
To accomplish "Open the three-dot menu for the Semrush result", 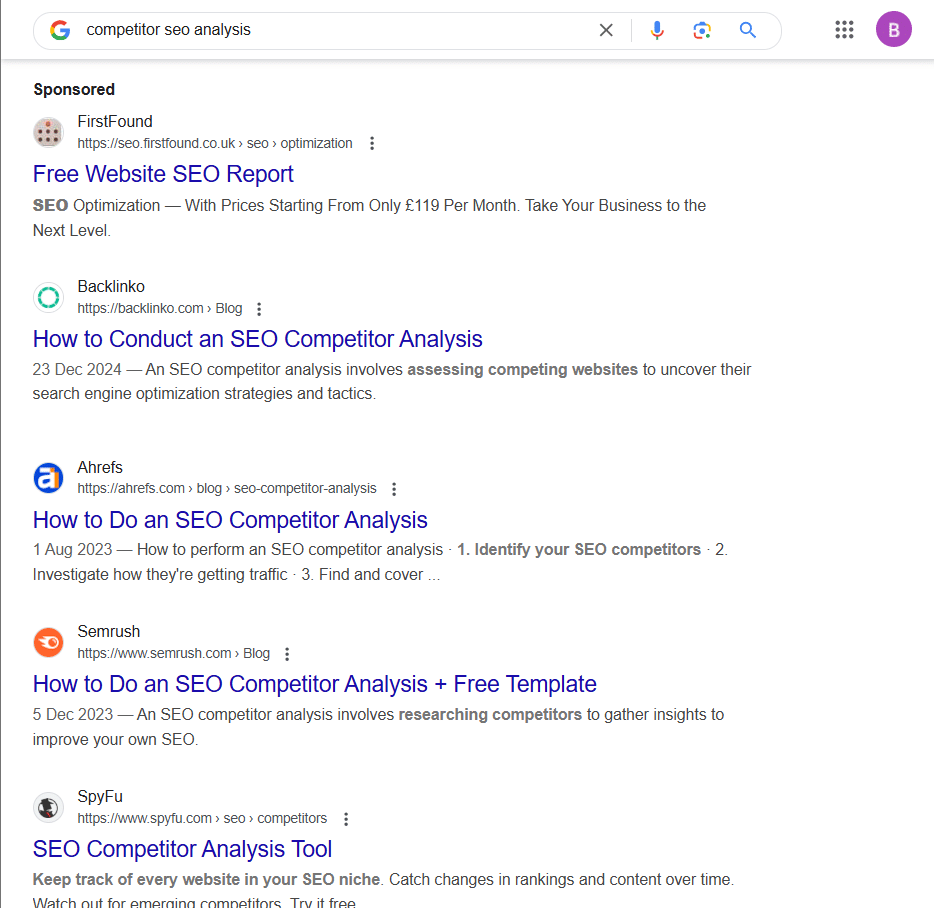I will [x=286, y=653].
